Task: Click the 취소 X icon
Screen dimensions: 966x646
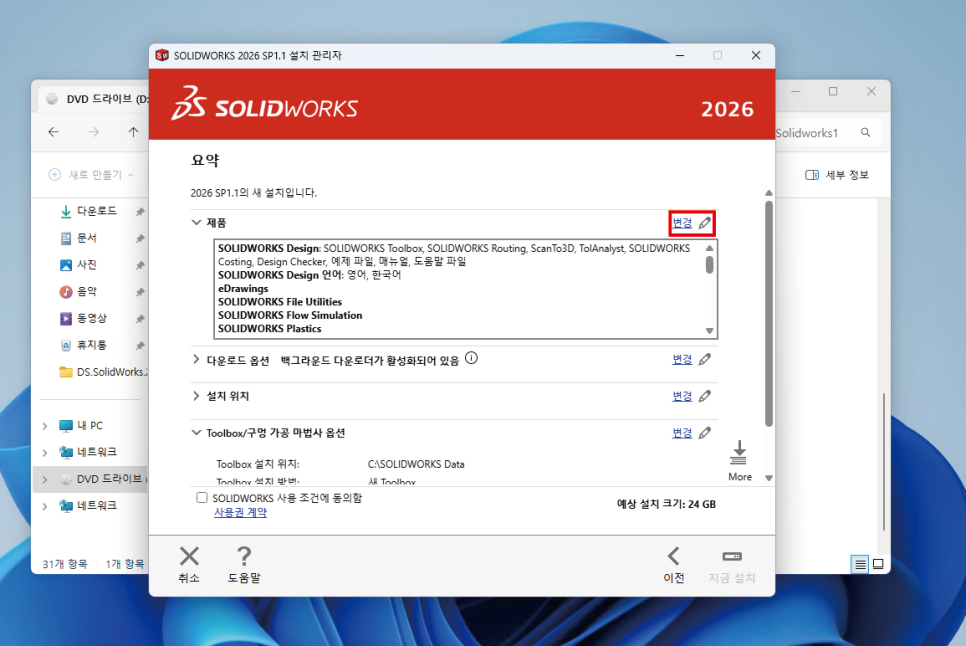Action: point(189,556)
